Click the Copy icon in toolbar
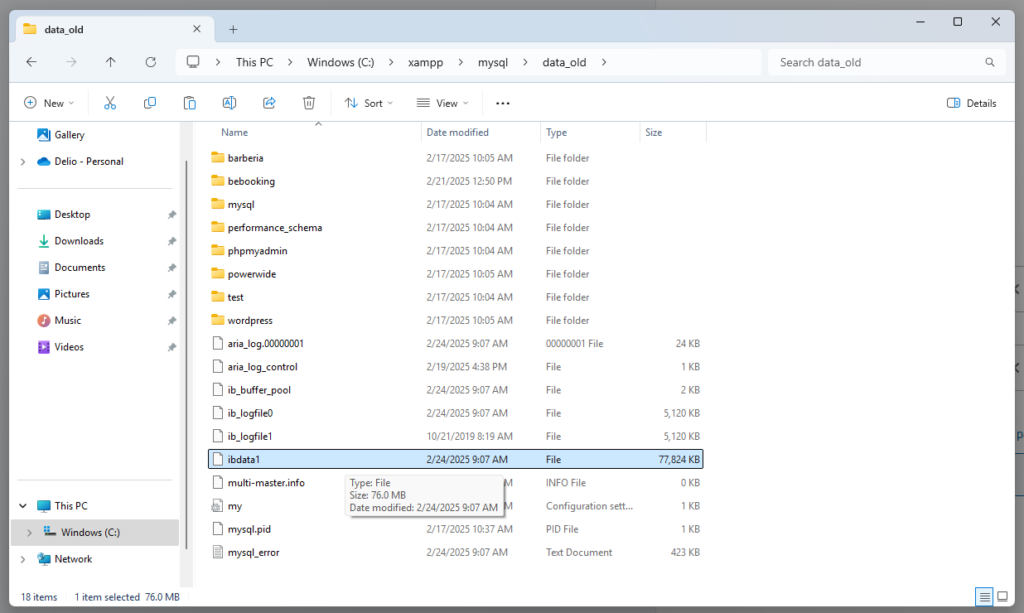 pos(150,103)
